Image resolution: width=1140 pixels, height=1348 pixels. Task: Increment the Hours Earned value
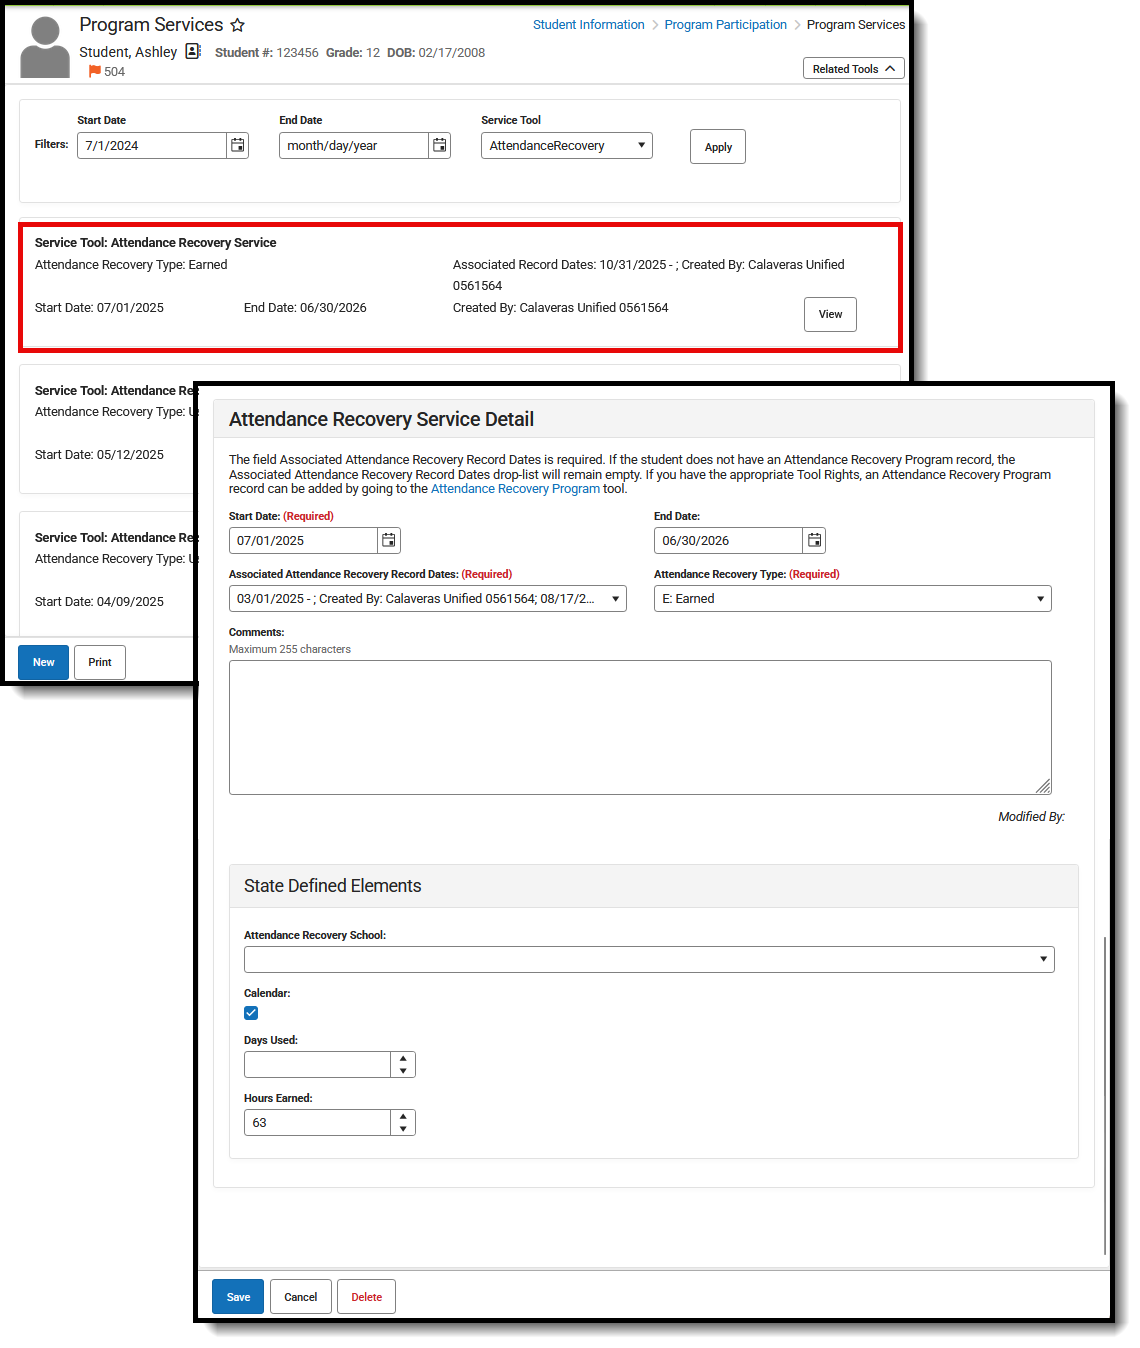(403, 1117)
